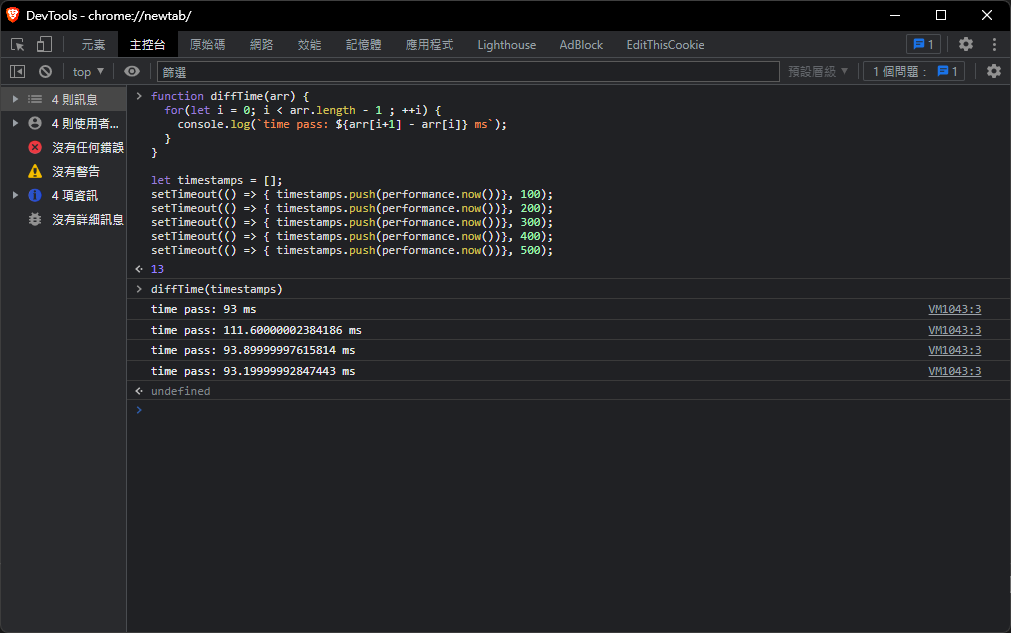Switch to the Lighthouse tab
The width and height of the screenshot is (1011, 633).
click(x=506, y=45)
